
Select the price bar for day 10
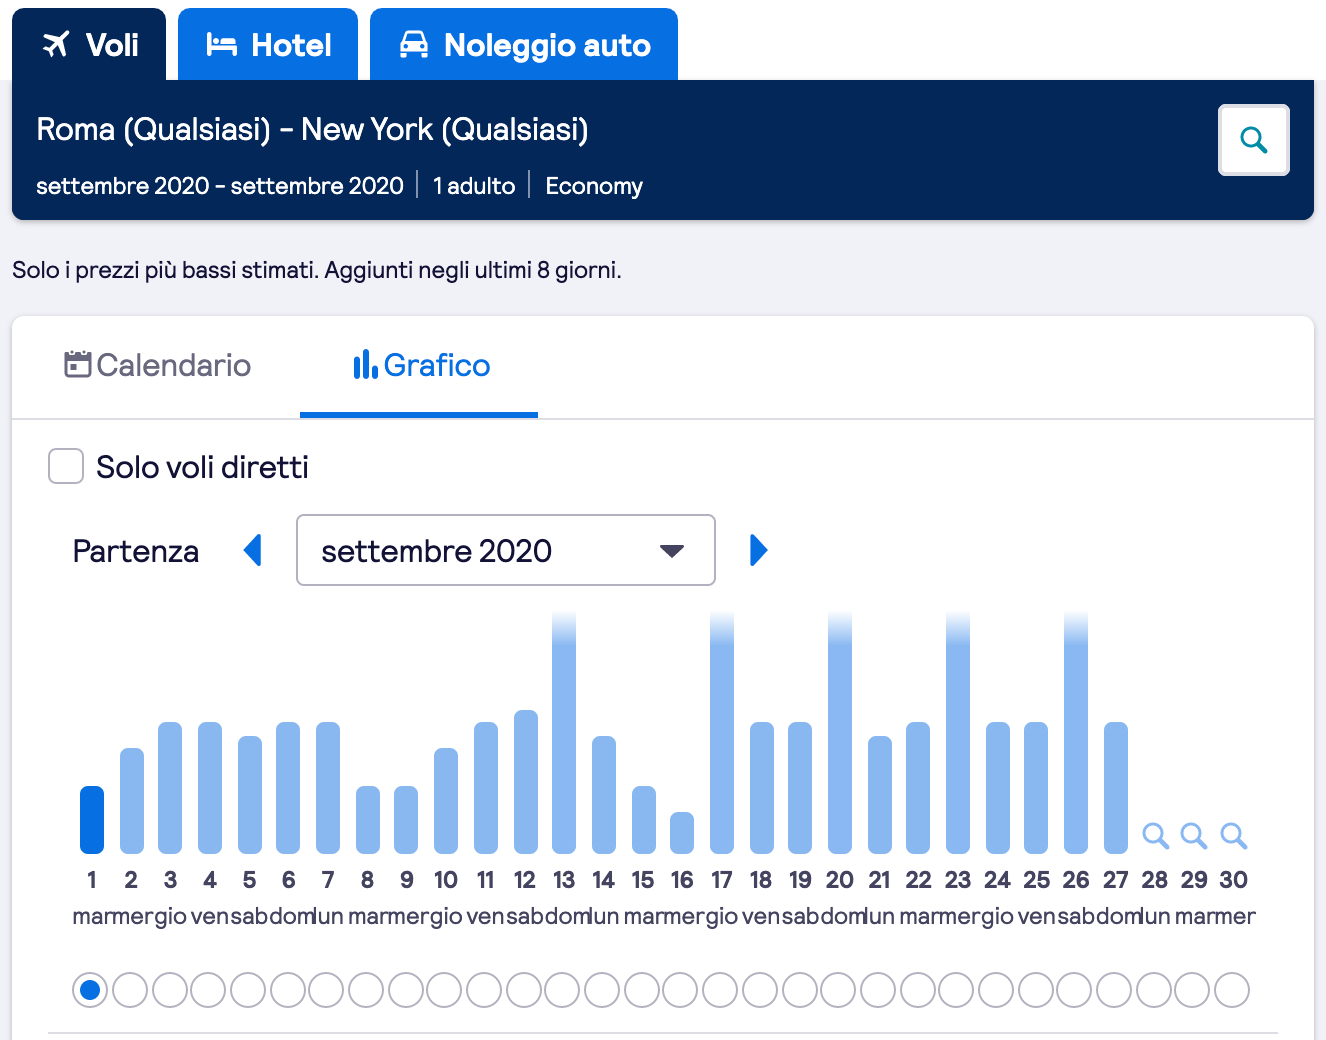pyautogui.click(x=446, y=800)
